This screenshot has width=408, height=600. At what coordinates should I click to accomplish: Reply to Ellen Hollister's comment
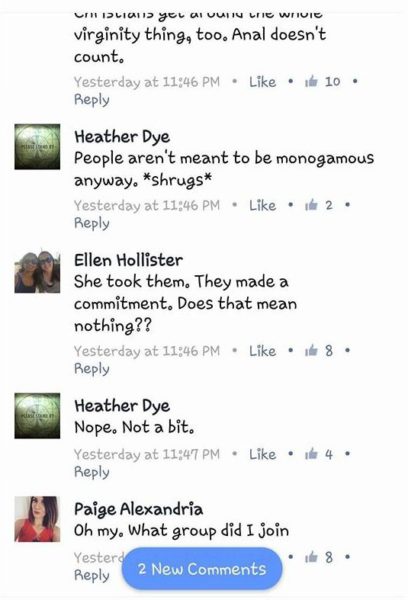point(91,369)
